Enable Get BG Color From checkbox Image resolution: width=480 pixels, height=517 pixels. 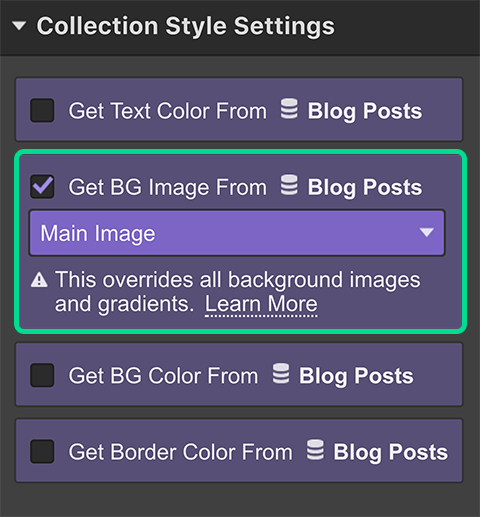(x=42, y=375)
